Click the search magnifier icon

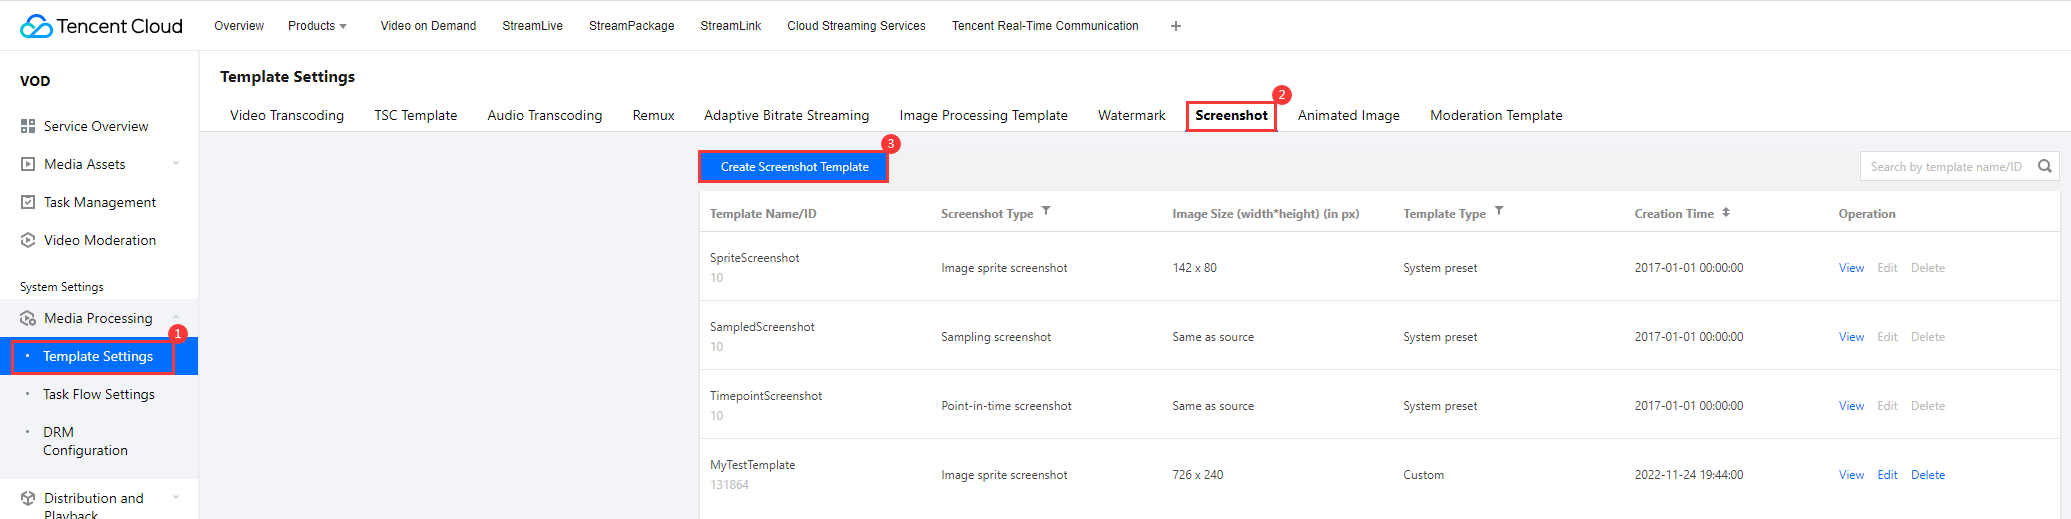pyautogui.click(x=2045, y=167)
